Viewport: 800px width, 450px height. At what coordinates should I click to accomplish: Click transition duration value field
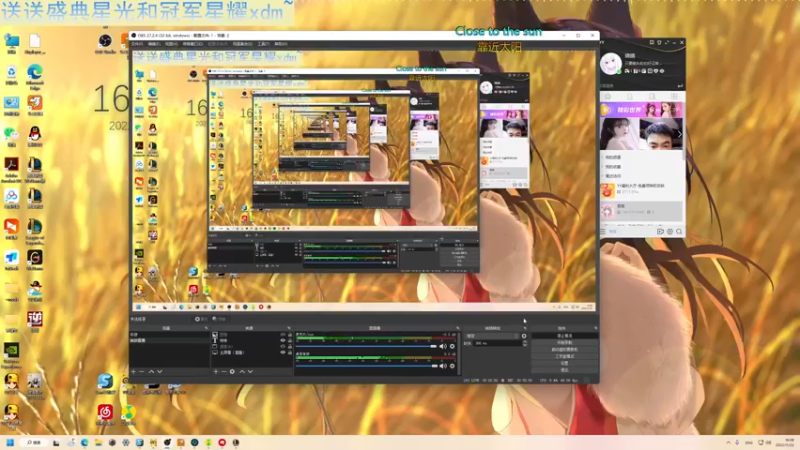coord(497,343)
